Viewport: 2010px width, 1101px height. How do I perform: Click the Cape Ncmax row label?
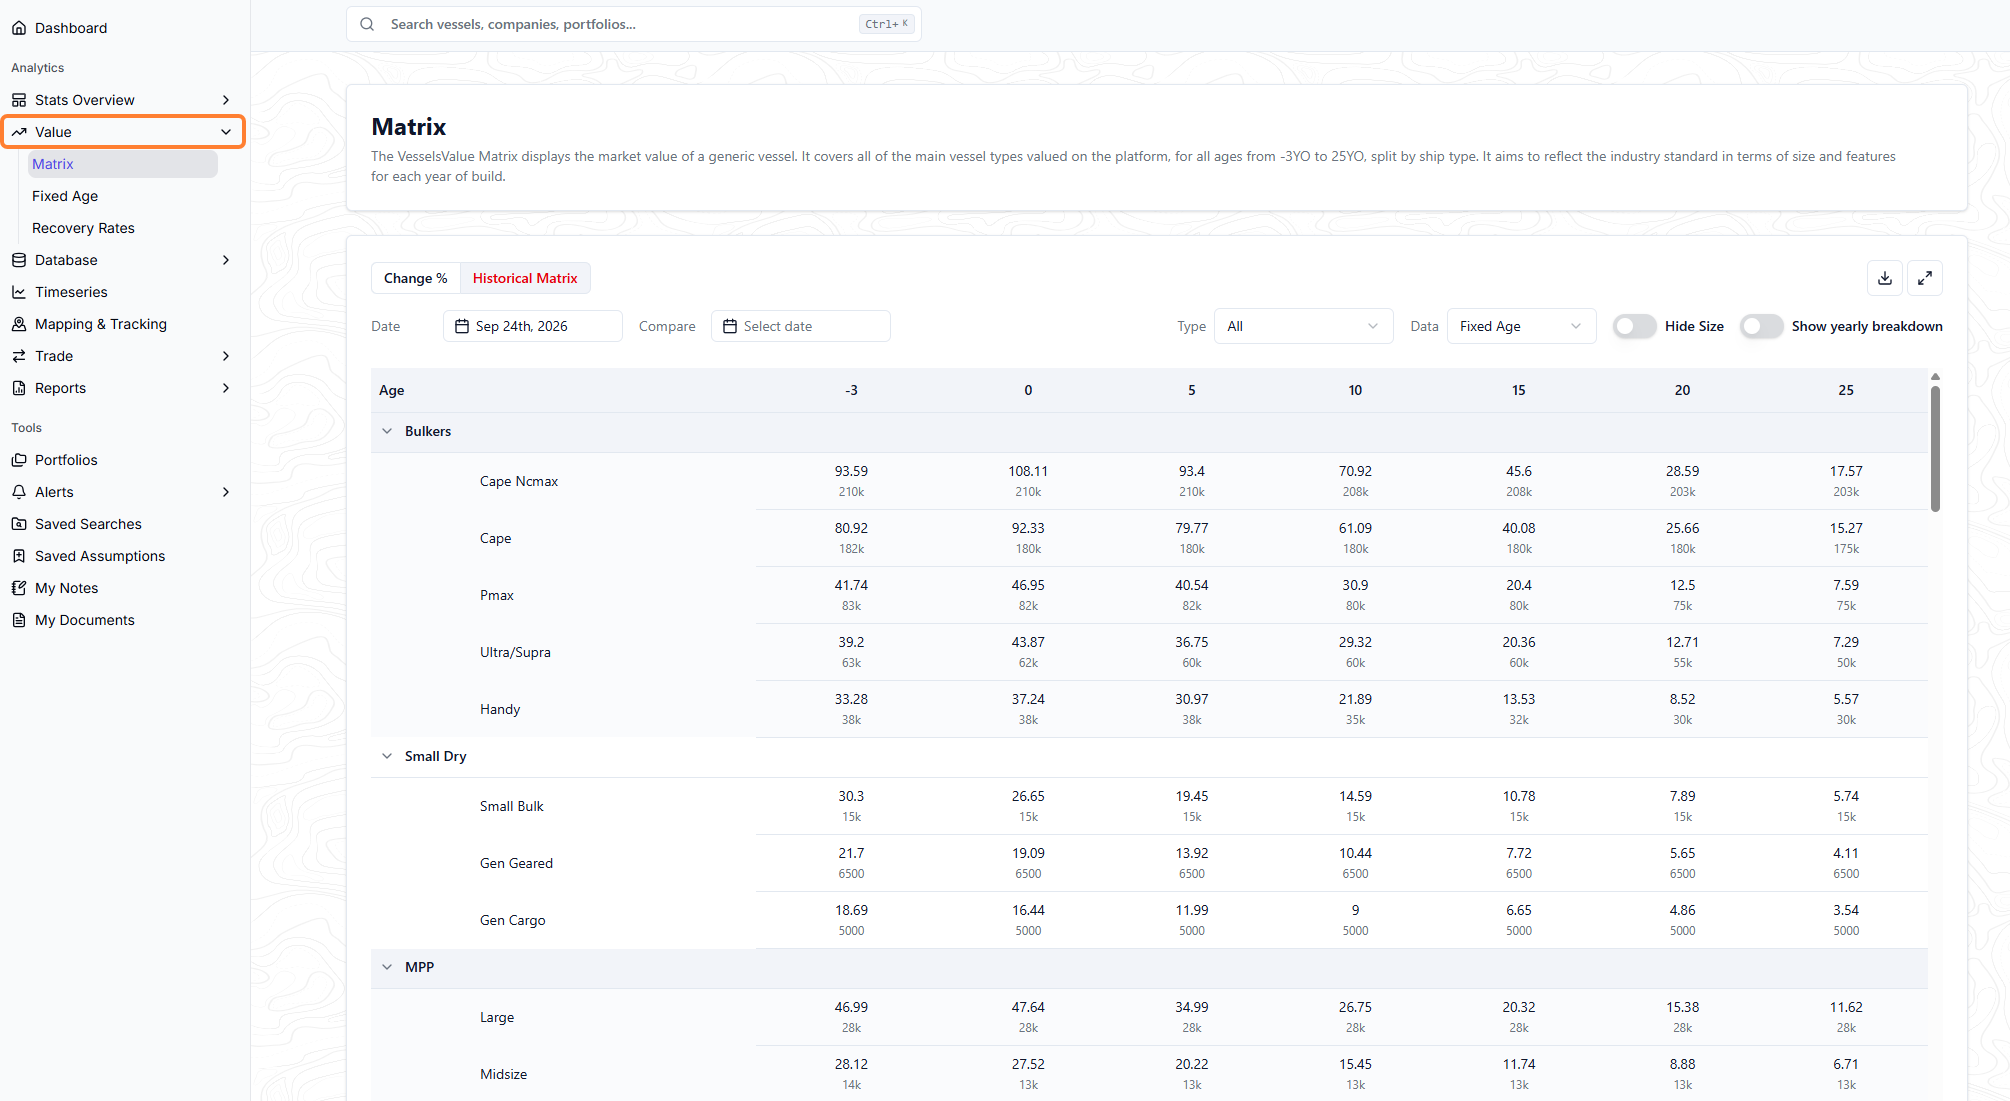click(519, 481)
